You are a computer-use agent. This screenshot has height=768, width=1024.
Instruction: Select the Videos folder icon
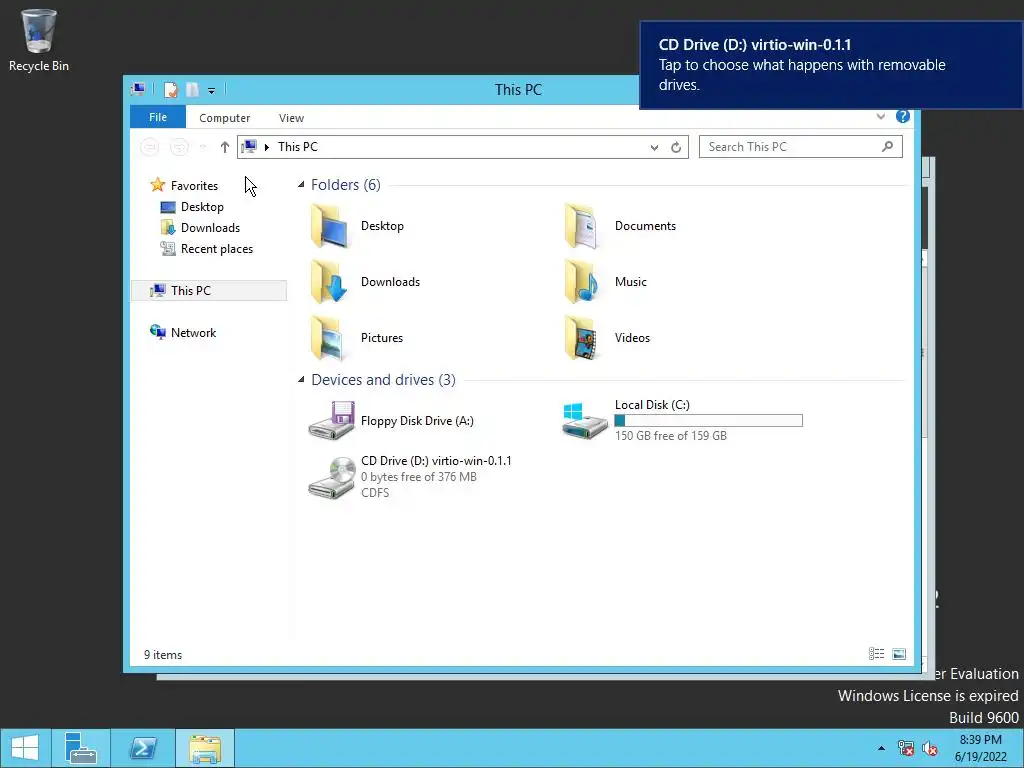point(581,338)
